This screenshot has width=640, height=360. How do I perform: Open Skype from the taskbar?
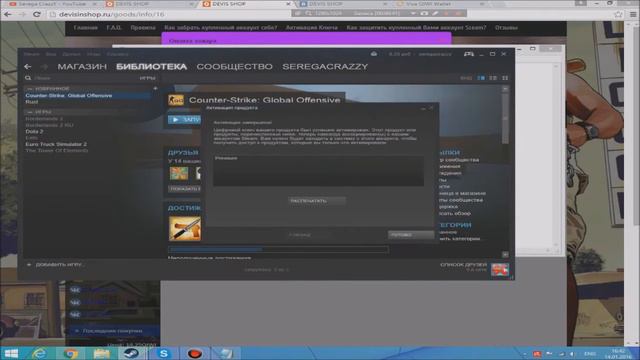[x=163, y=353]
